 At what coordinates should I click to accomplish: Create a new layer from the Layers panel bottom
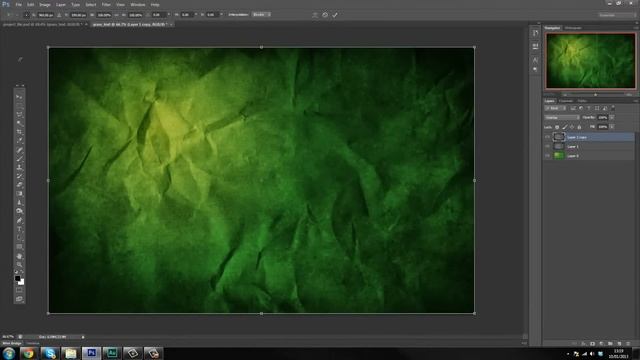(x=619, y=344)
